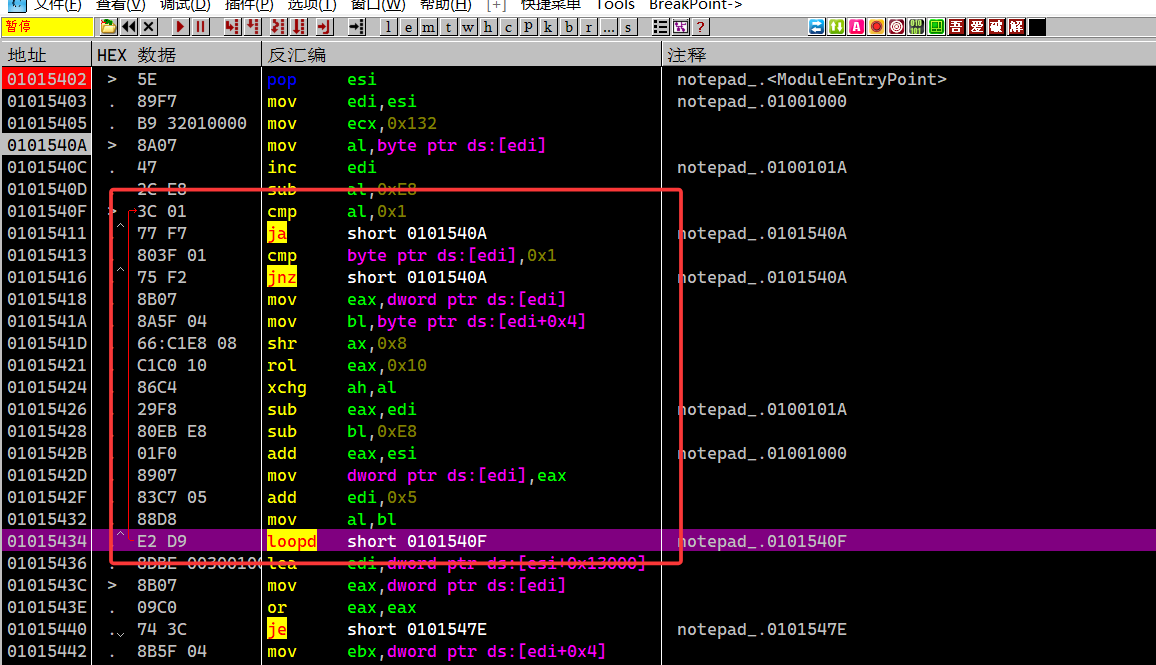
Task: Open the Go to address icon
Action: (x=358, y=27)
